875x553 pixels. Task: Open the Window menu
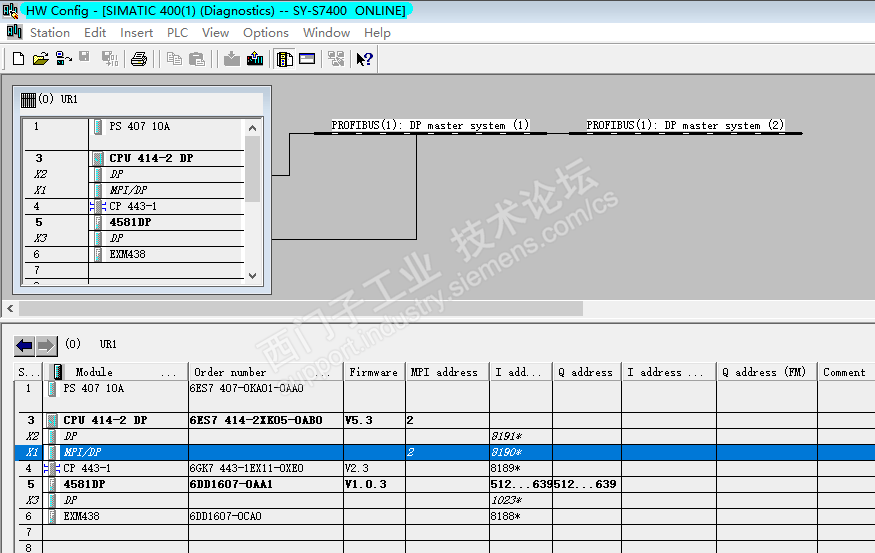(326, 32)
